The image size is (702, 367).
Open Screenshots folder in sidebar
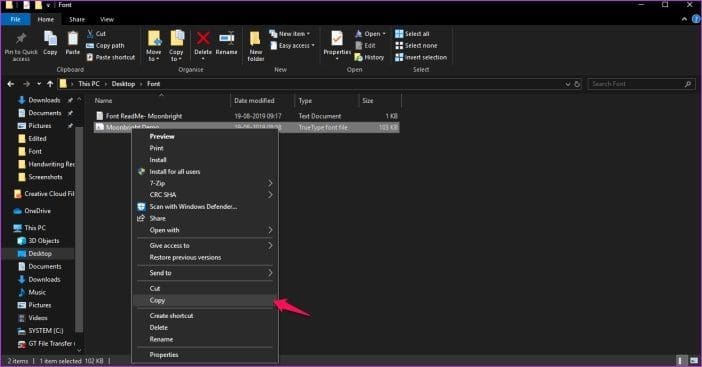click(45, 177)
